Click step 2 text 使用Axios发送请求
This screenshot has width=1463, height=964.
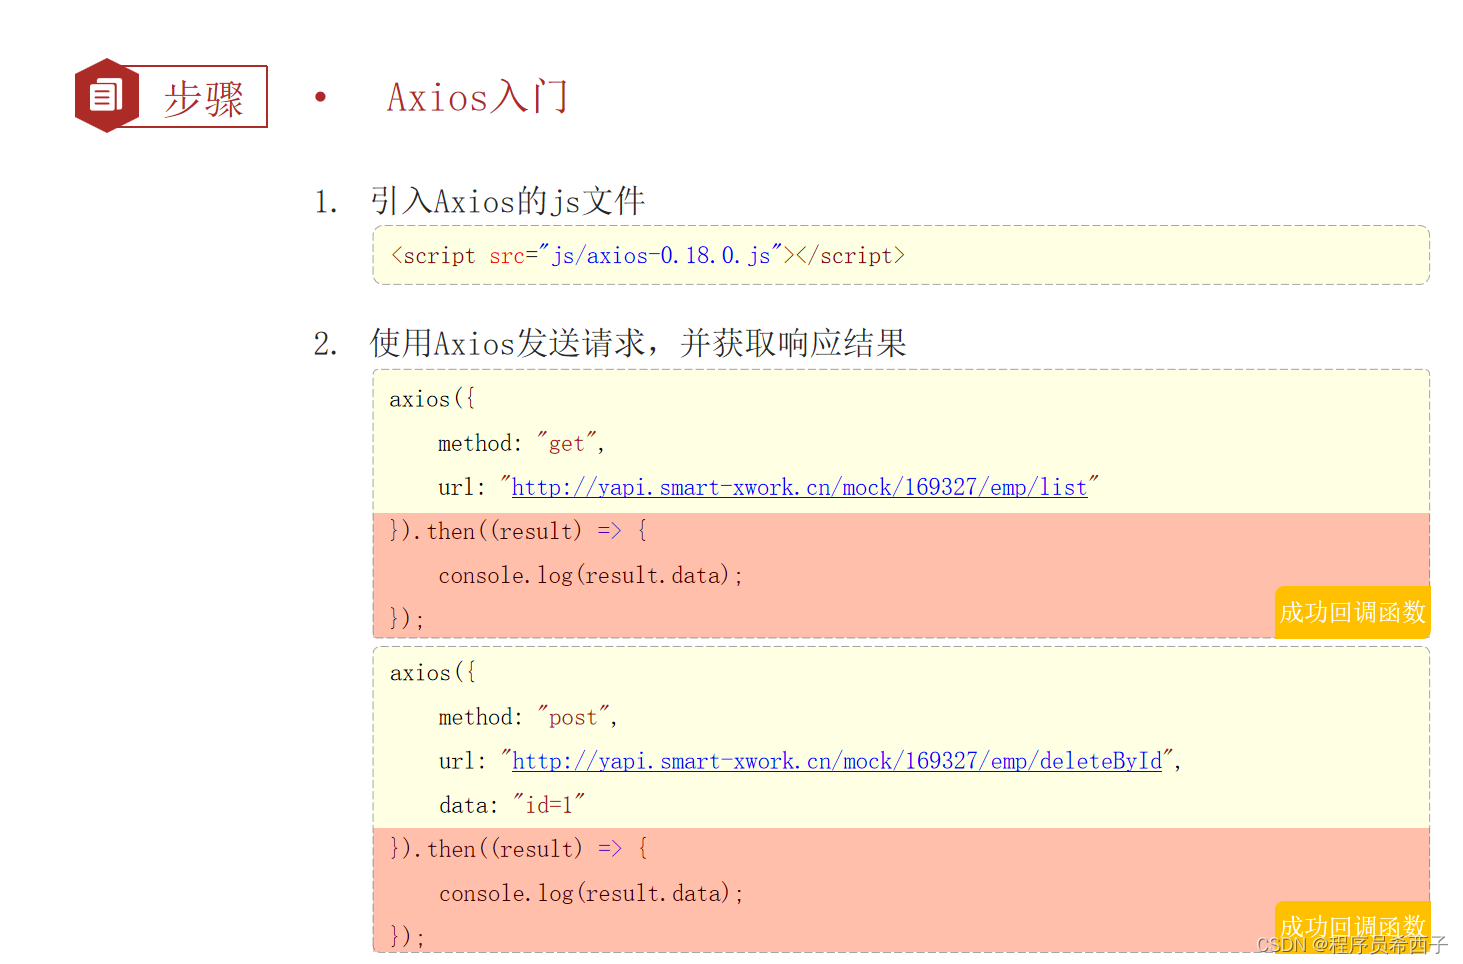508,343
